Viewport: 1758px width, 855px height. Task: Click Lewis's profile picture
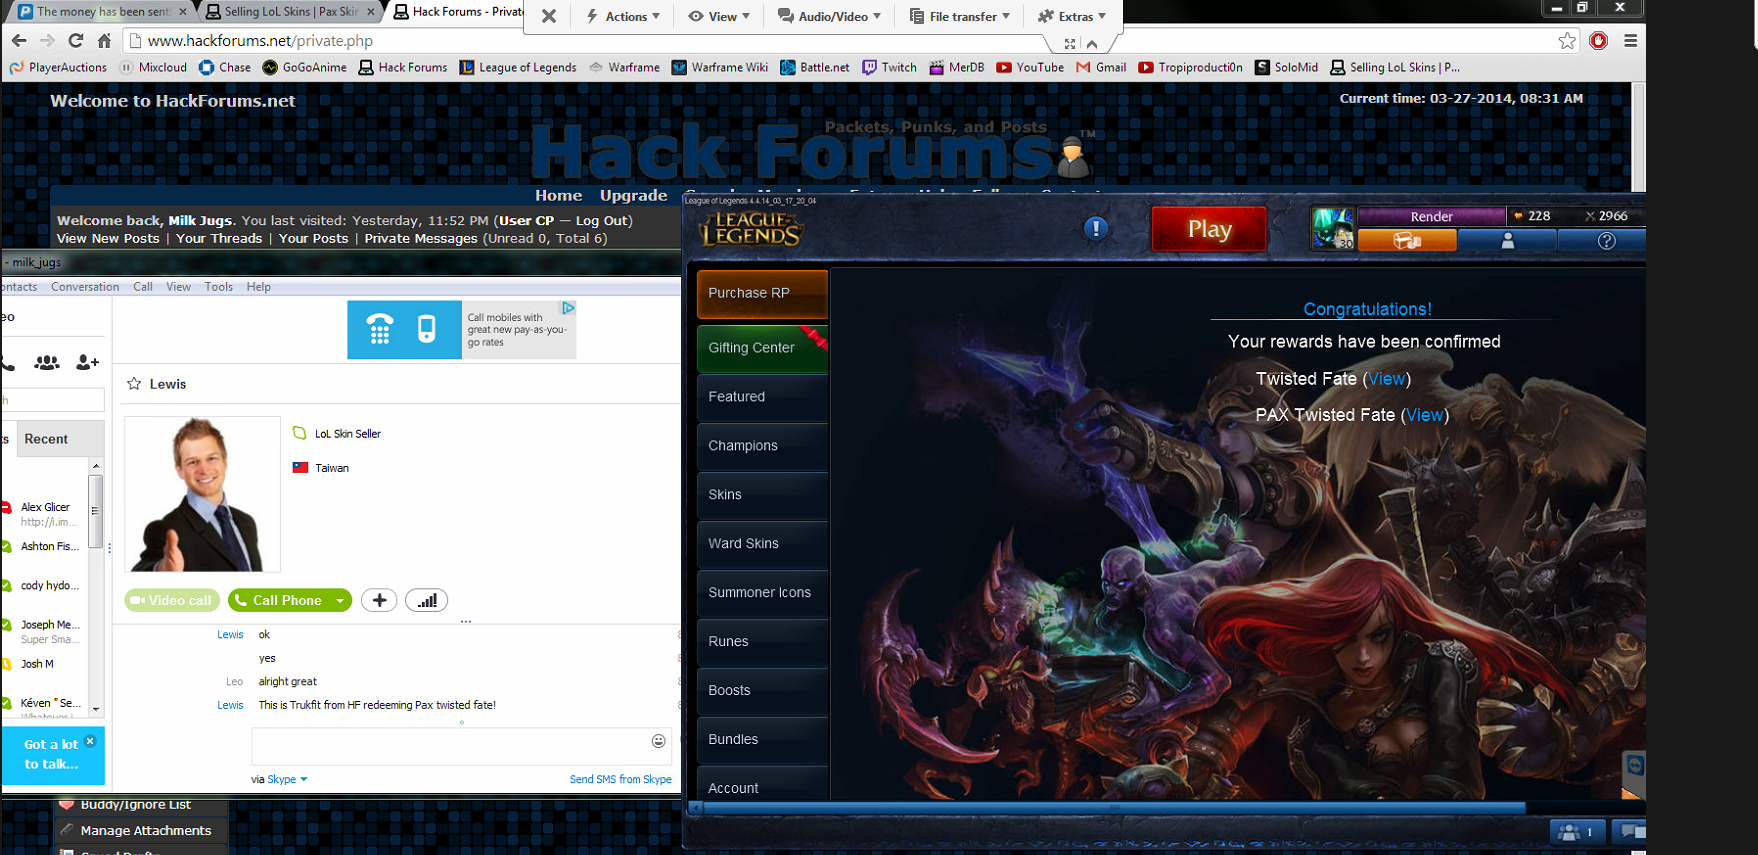202,494
